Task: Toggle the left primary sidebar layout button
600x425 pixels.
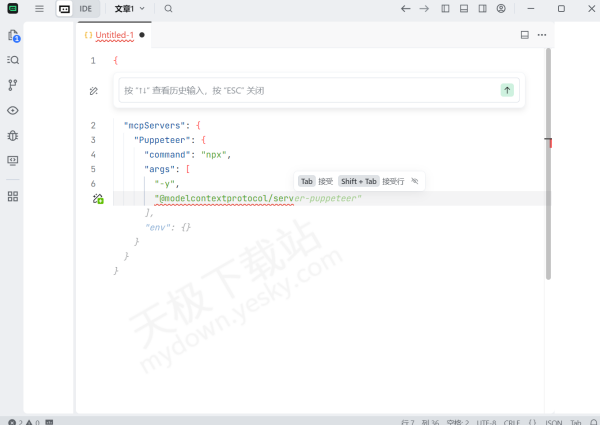Action: (x=446, y=8)
